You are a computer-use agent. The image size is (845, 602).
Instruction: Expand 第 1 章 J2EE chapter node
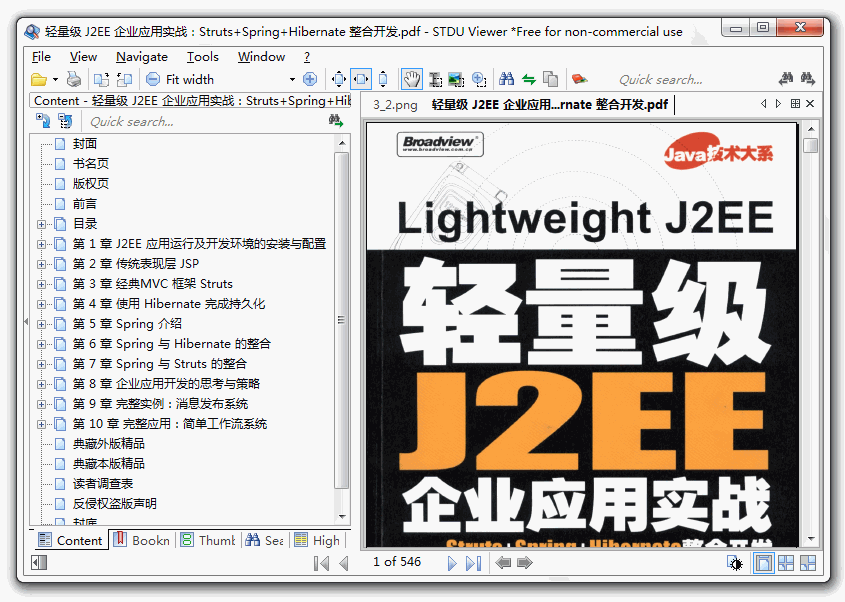pos(41,244)
